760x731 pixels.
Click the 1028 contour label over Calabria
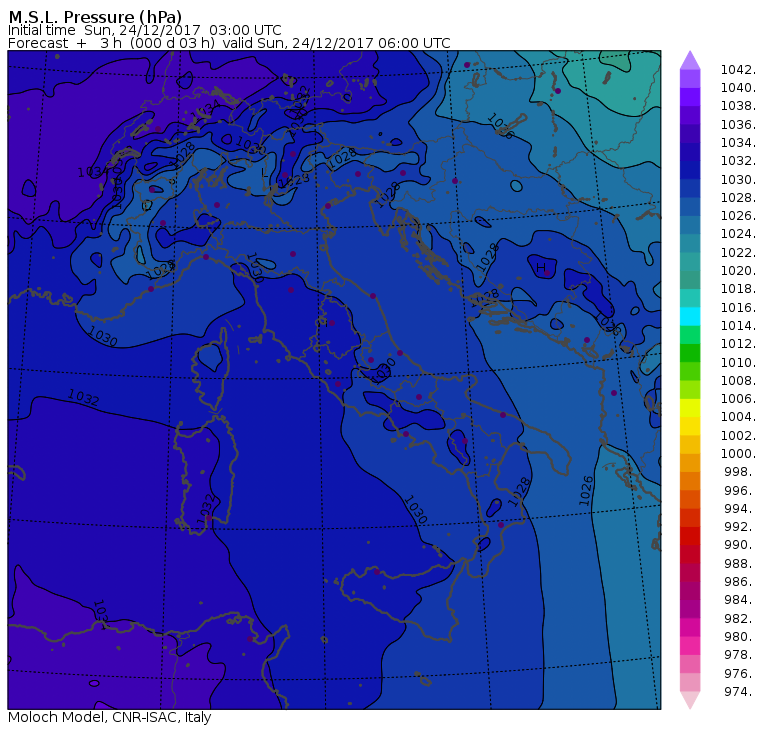[x=519, y=492]
